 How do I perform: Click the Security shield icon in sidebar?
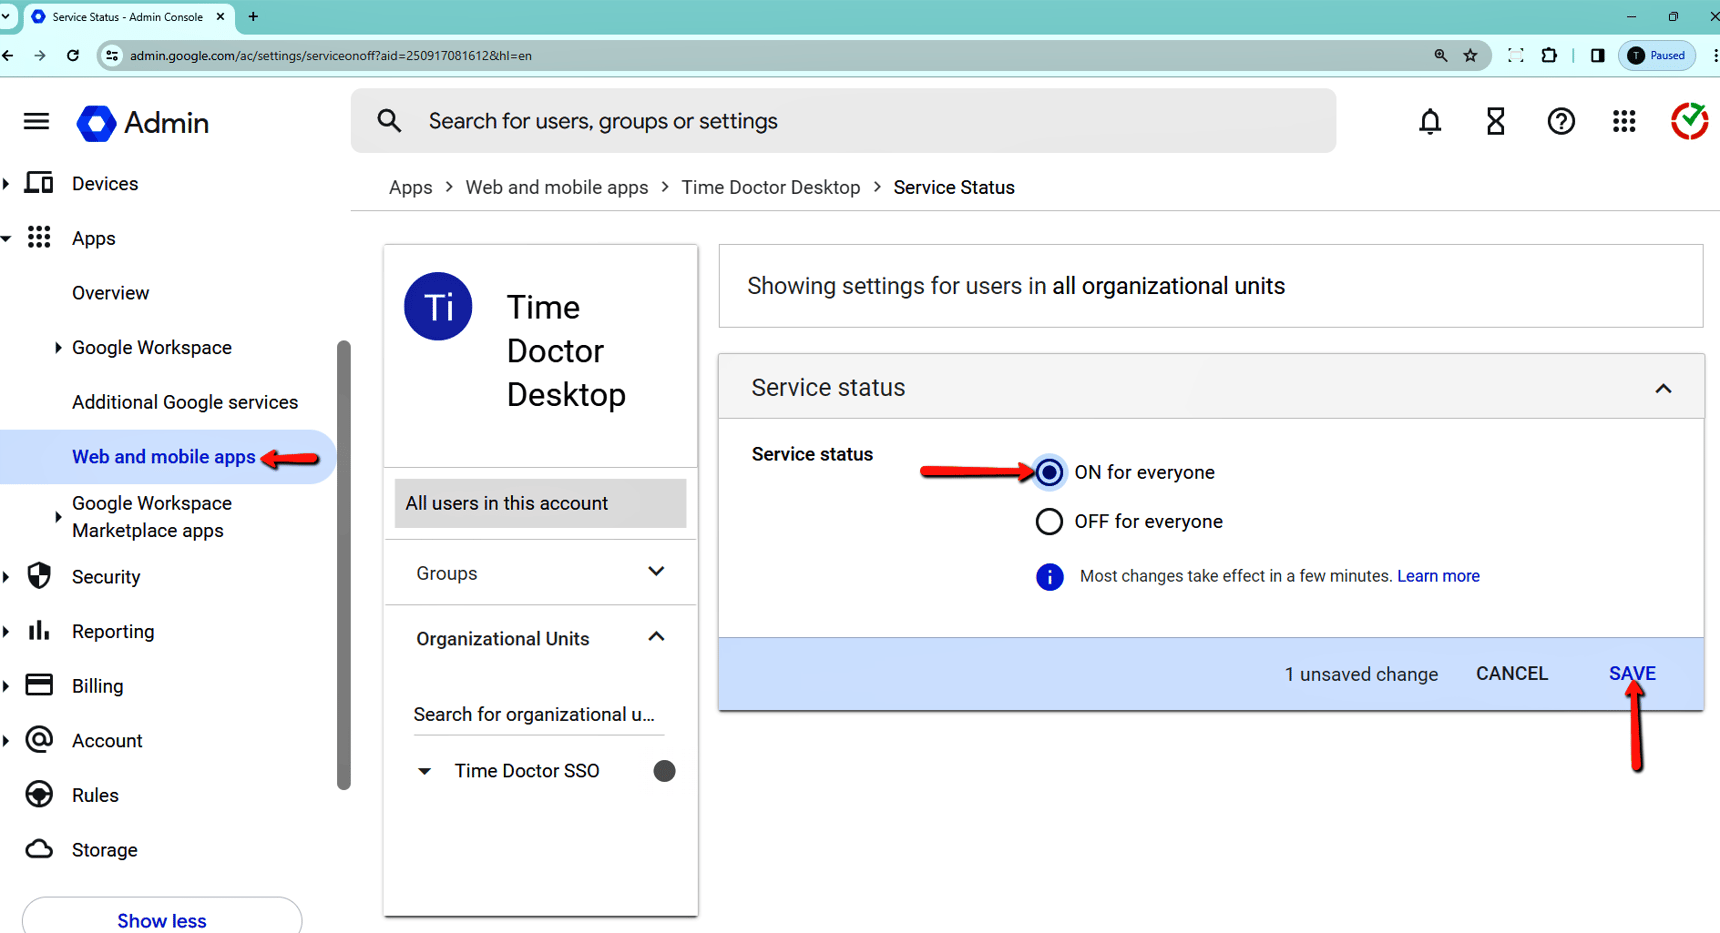39,576
